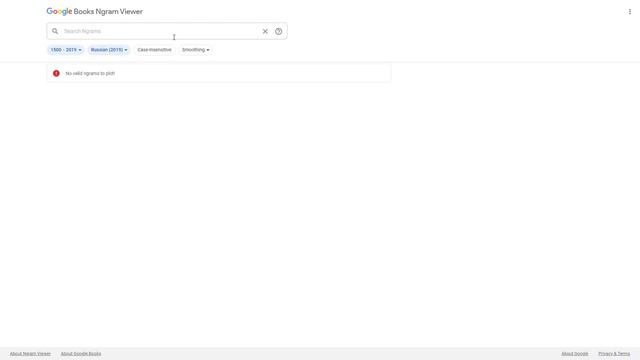Open the three-dot menu at top right

tap(629, 11)
